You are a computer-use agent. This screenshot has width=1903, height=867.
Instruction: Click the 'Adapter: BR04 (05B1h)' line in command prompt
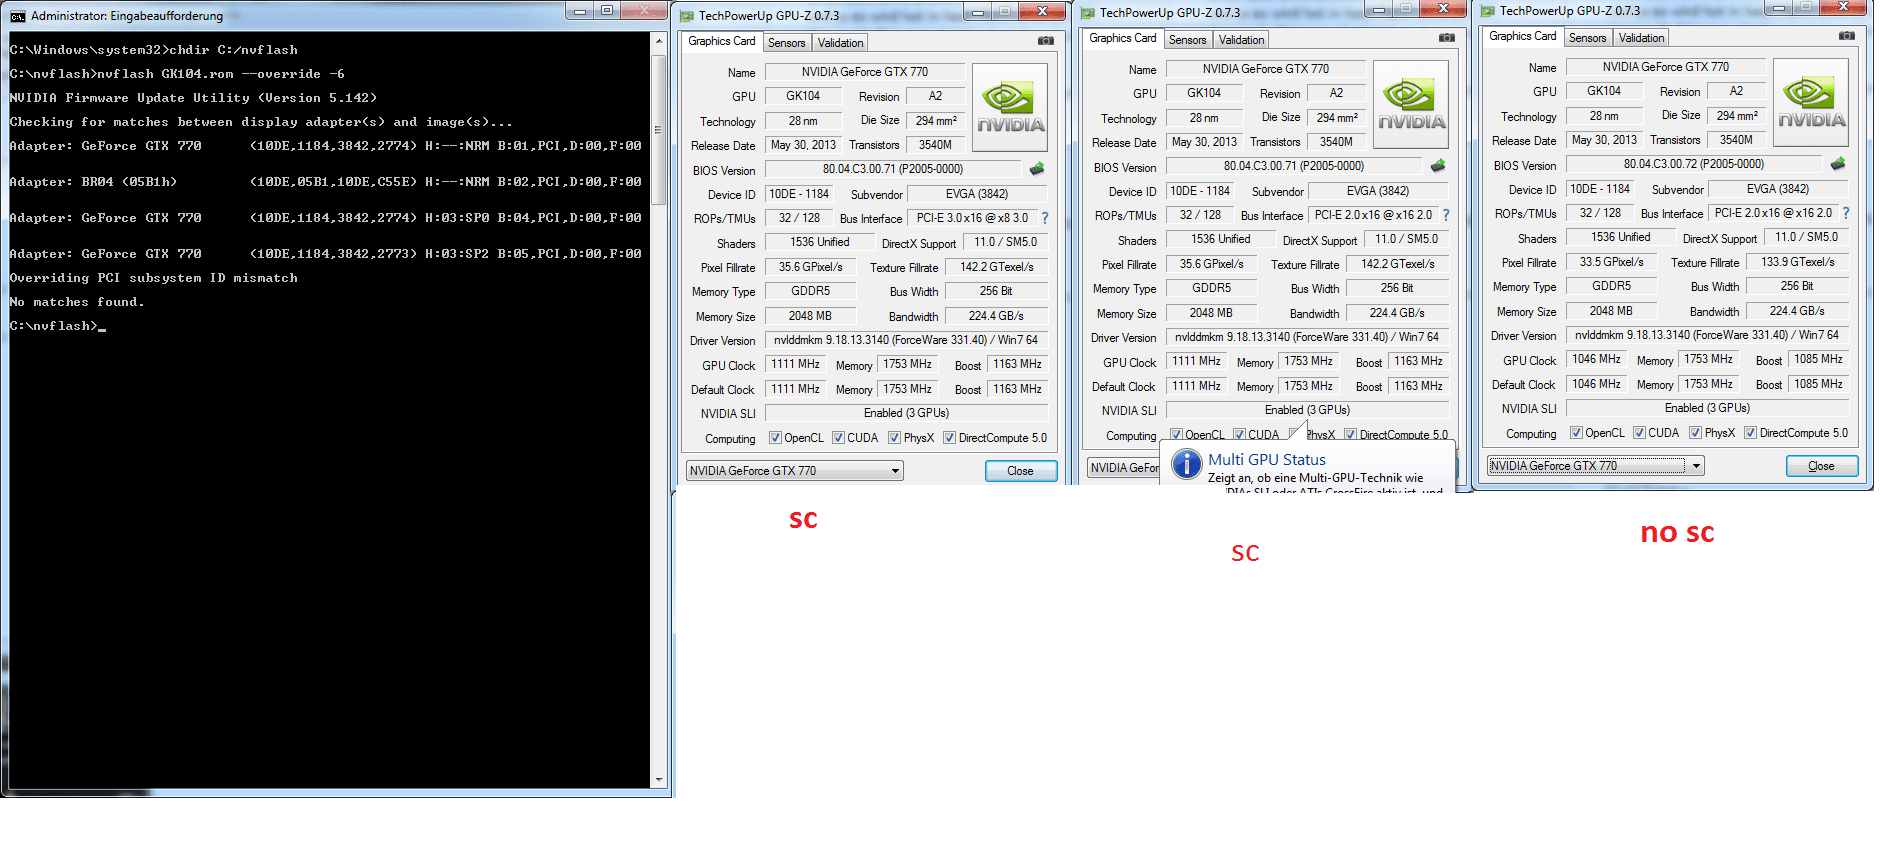pyautogui.click(x=325, y=182)
